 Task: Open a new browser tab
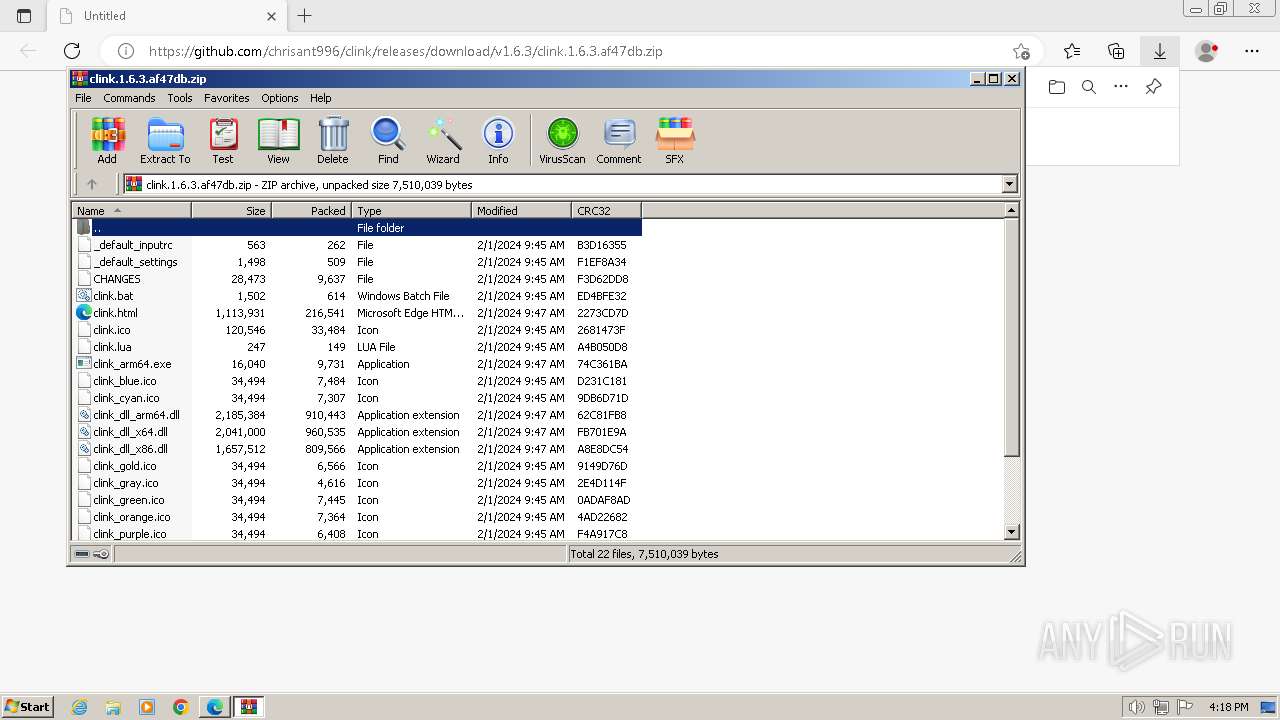[305, 15]
